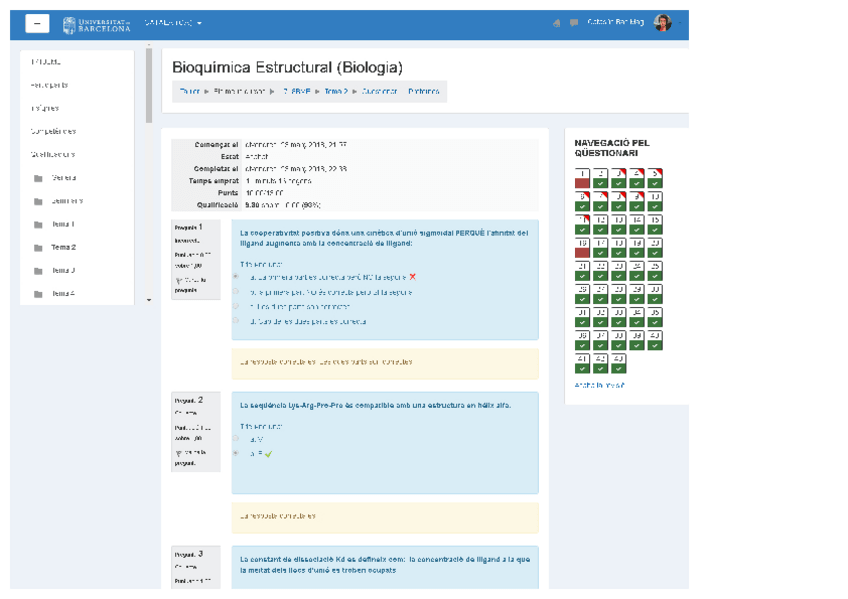Screen dimensions: 848x599
Task: Open the Tema 4 section in sidebar
Action: coord(63,294)
